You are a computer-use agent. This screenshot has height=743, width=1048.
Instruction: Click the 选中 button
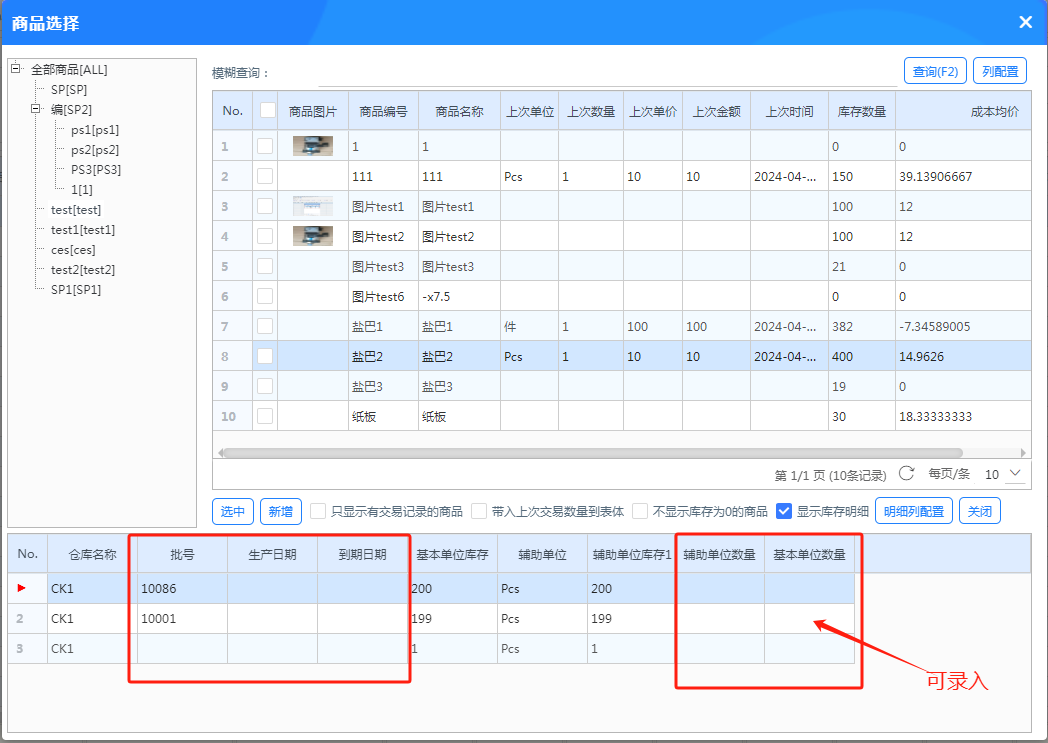pos(233,511)
